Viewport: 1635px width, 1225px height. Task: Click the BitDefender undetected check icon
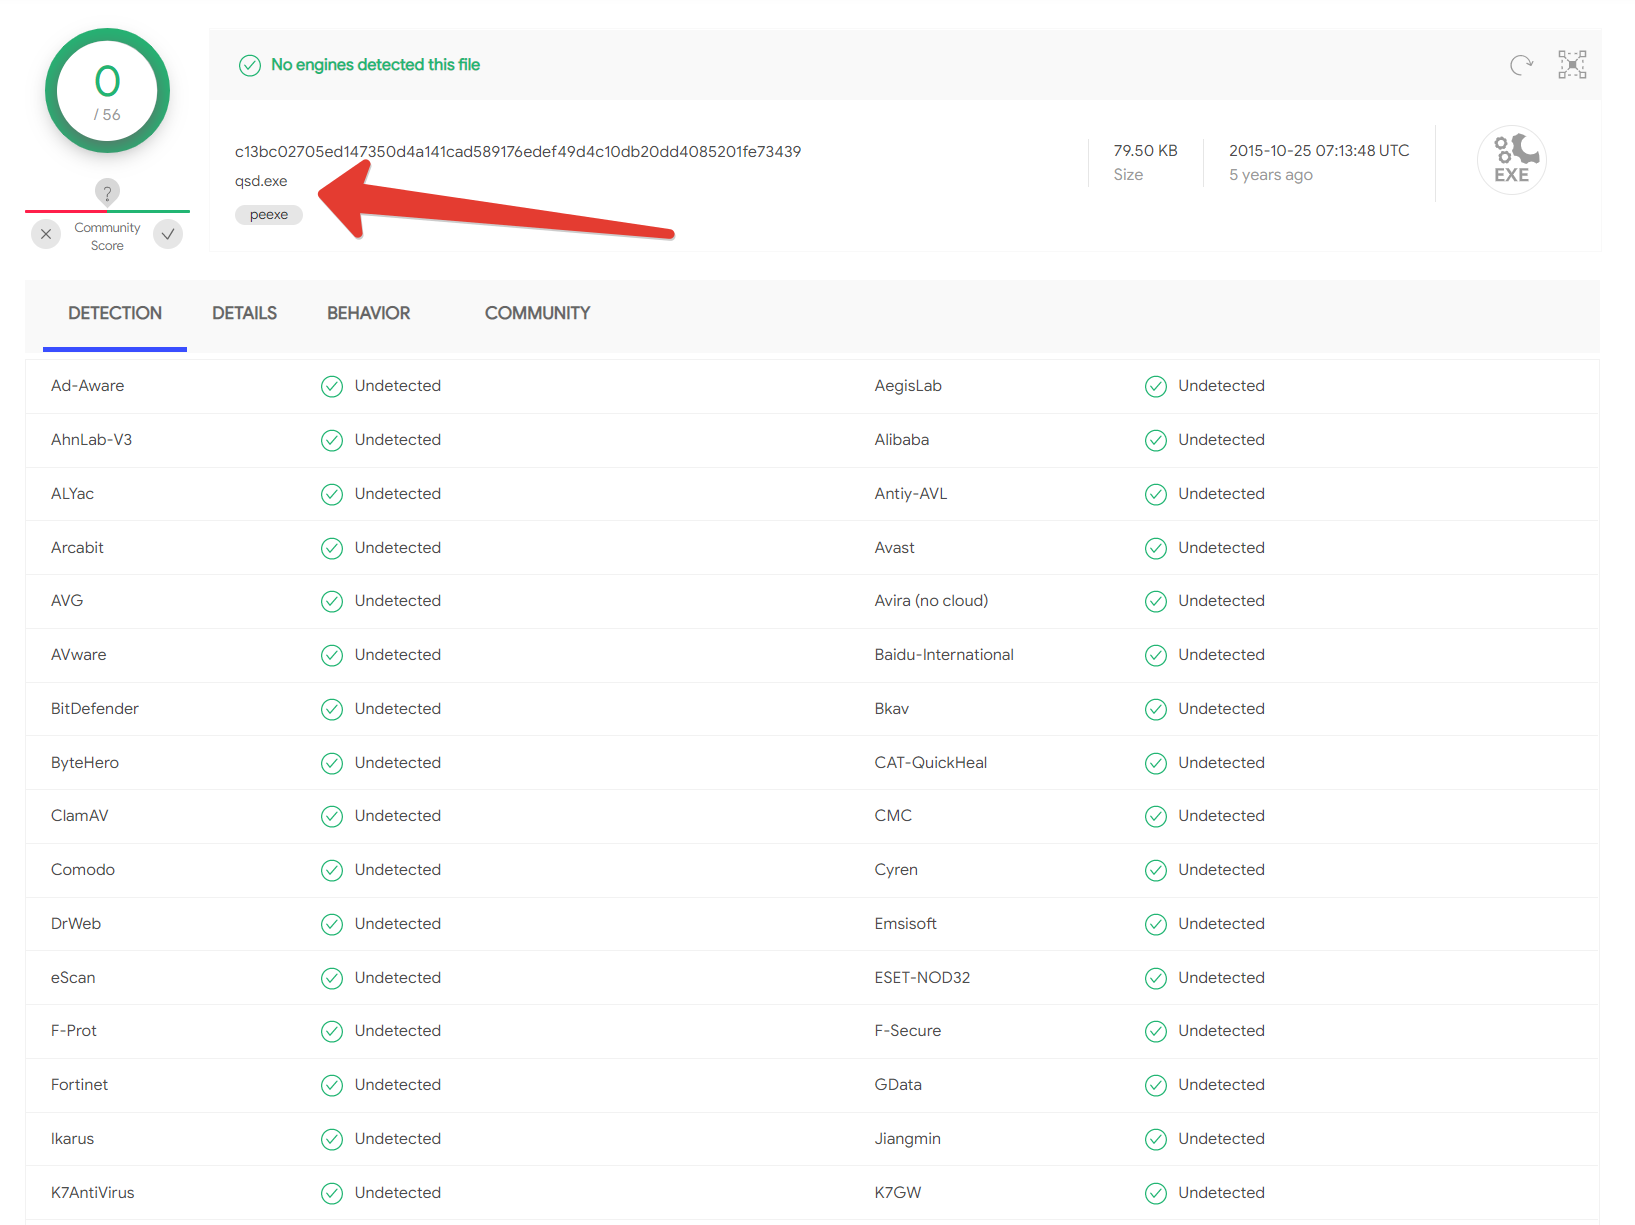(x=332, y=709)
